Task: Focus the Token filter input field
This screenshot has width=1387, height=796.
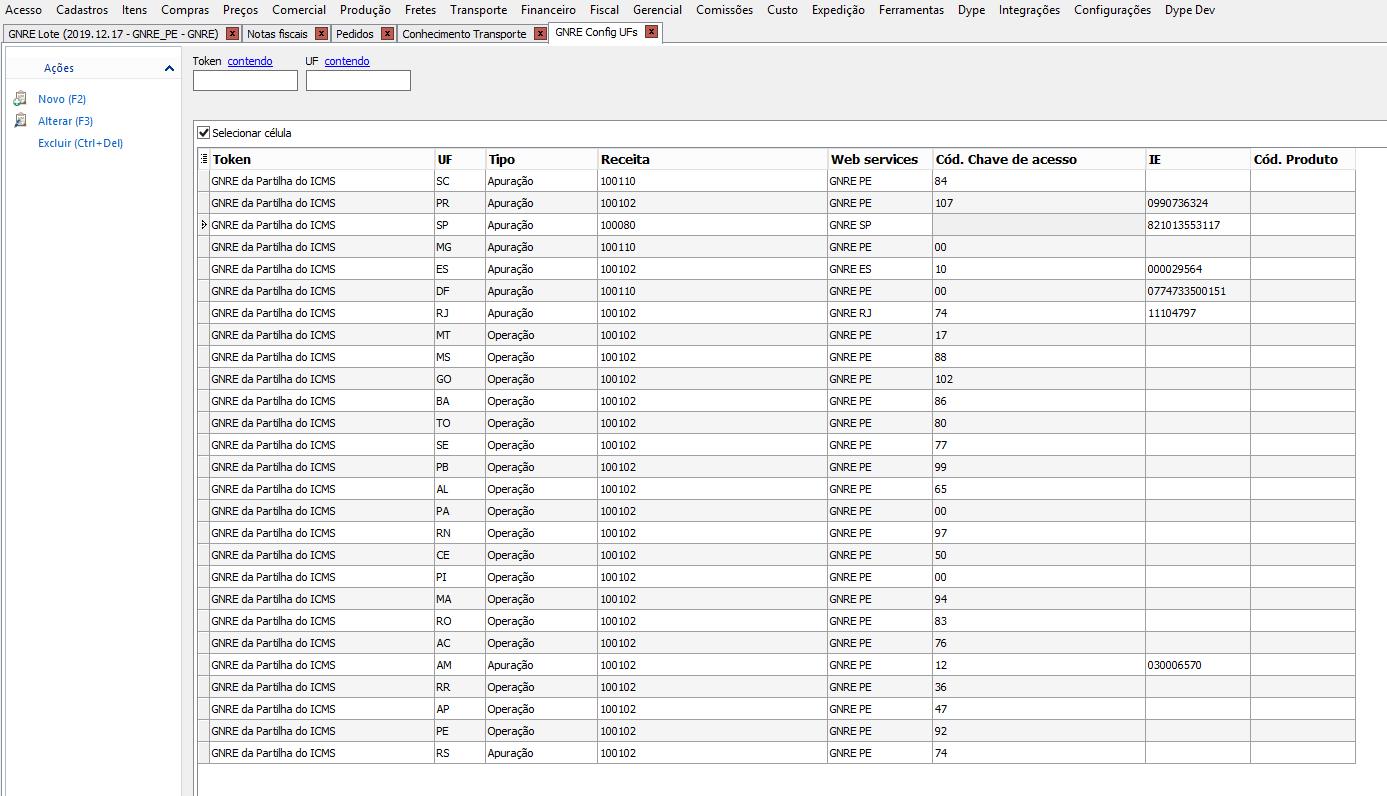Action: pyautogui.click(x=245, y=80)
